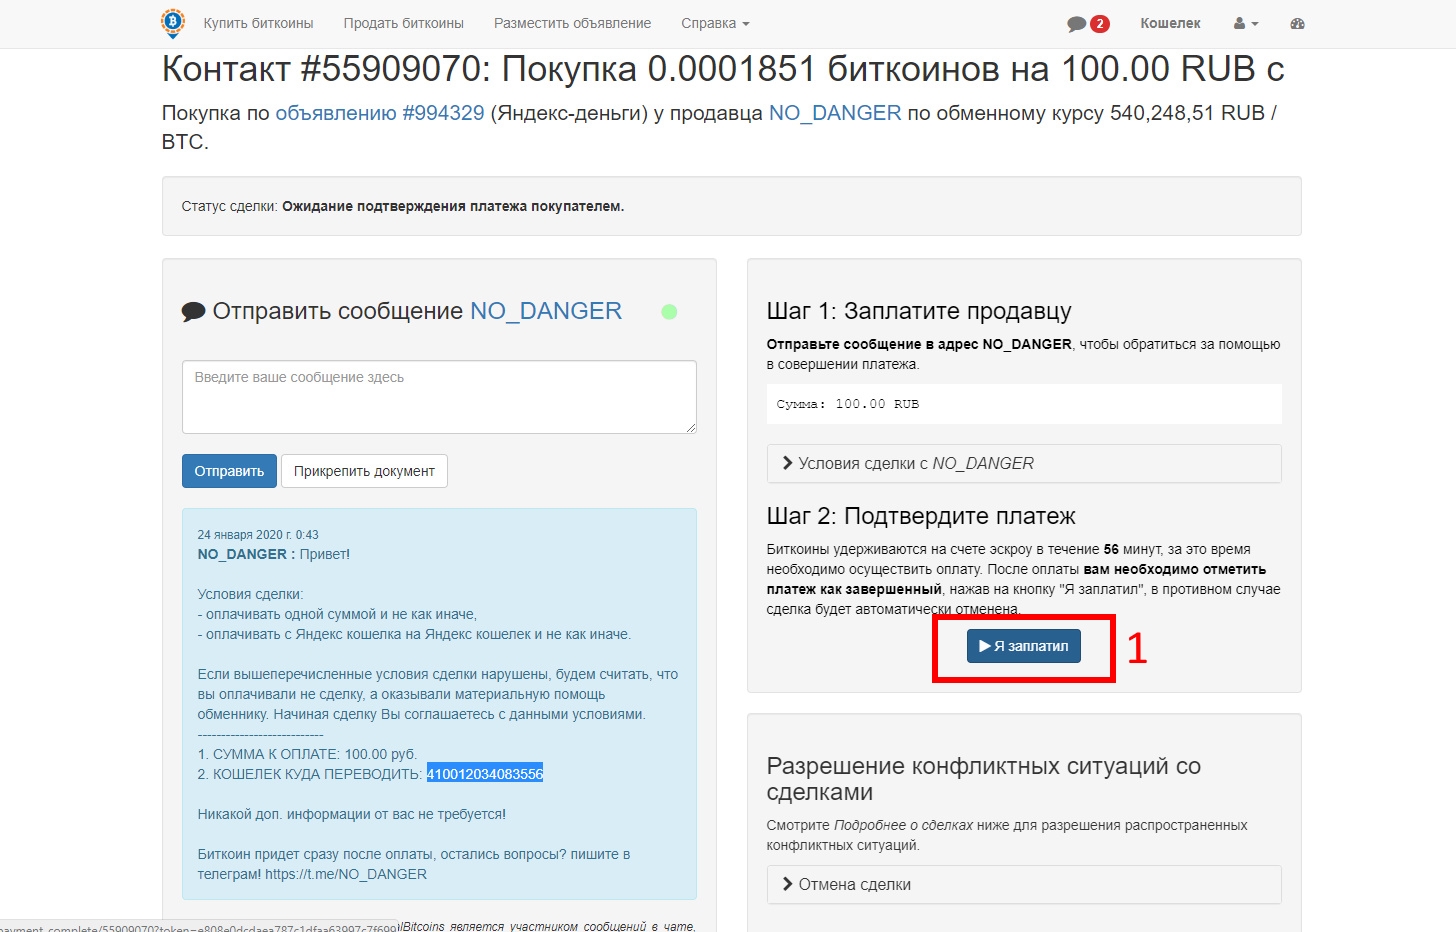Click the message date 24 января 2020
Image resolution: width=1456 pixels, height=932 pixels.
[x=258, y=535]
